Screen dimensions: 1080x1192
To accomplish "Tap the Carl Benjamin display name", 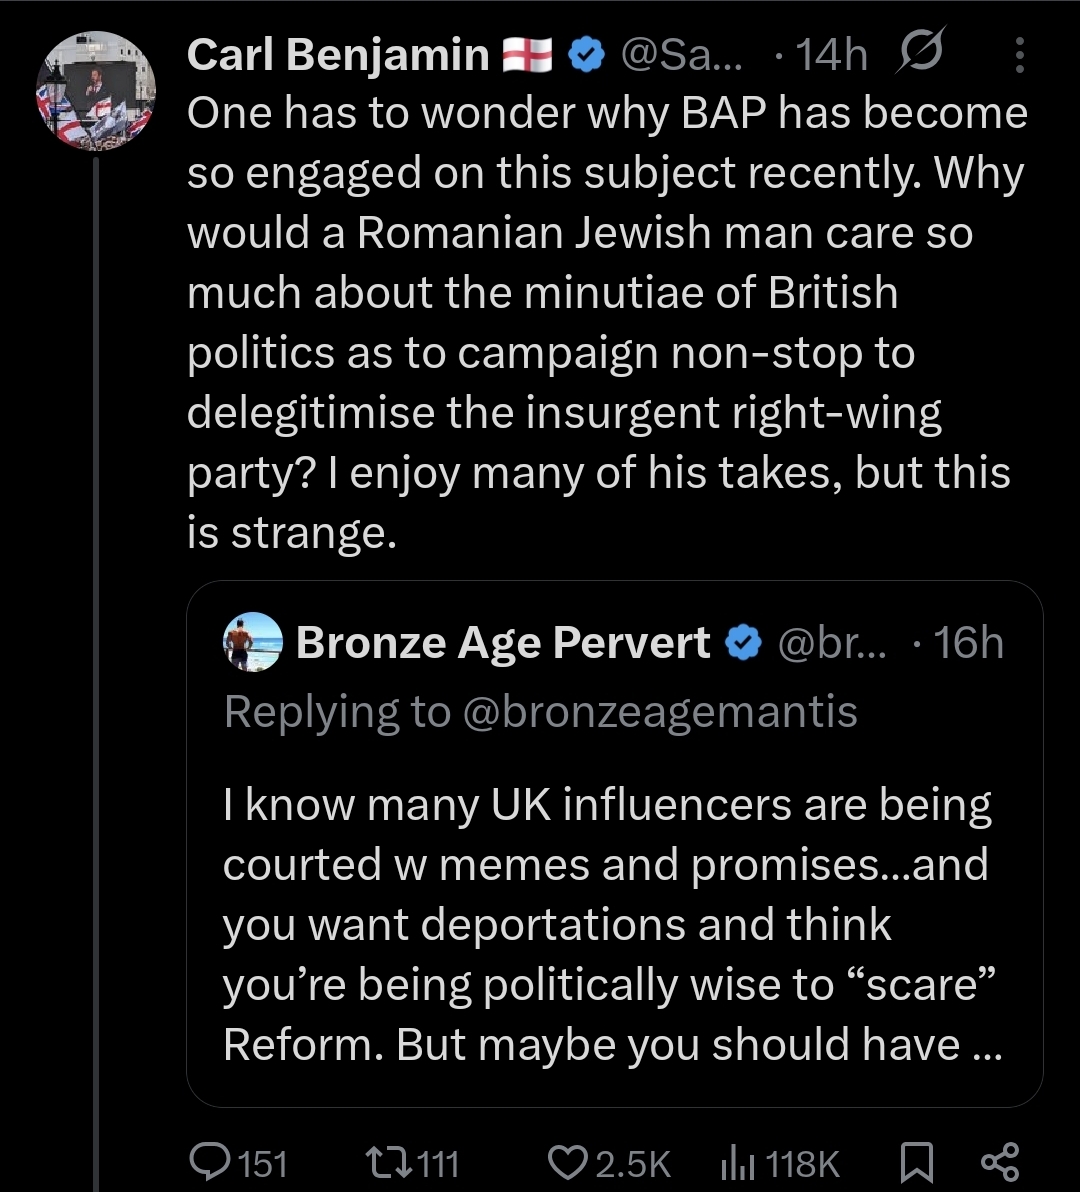I will [x=336, y=55].
